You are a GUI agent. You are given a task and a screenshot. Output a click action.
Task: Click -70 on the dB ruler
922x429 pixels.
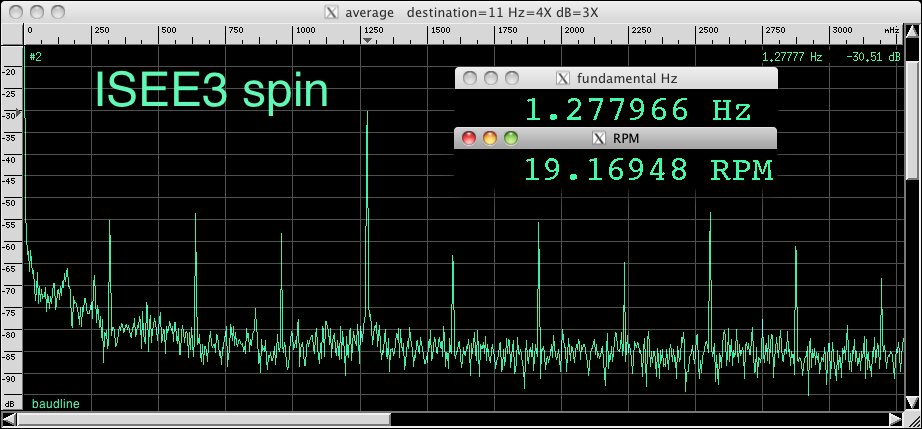[x=10, y=290]
